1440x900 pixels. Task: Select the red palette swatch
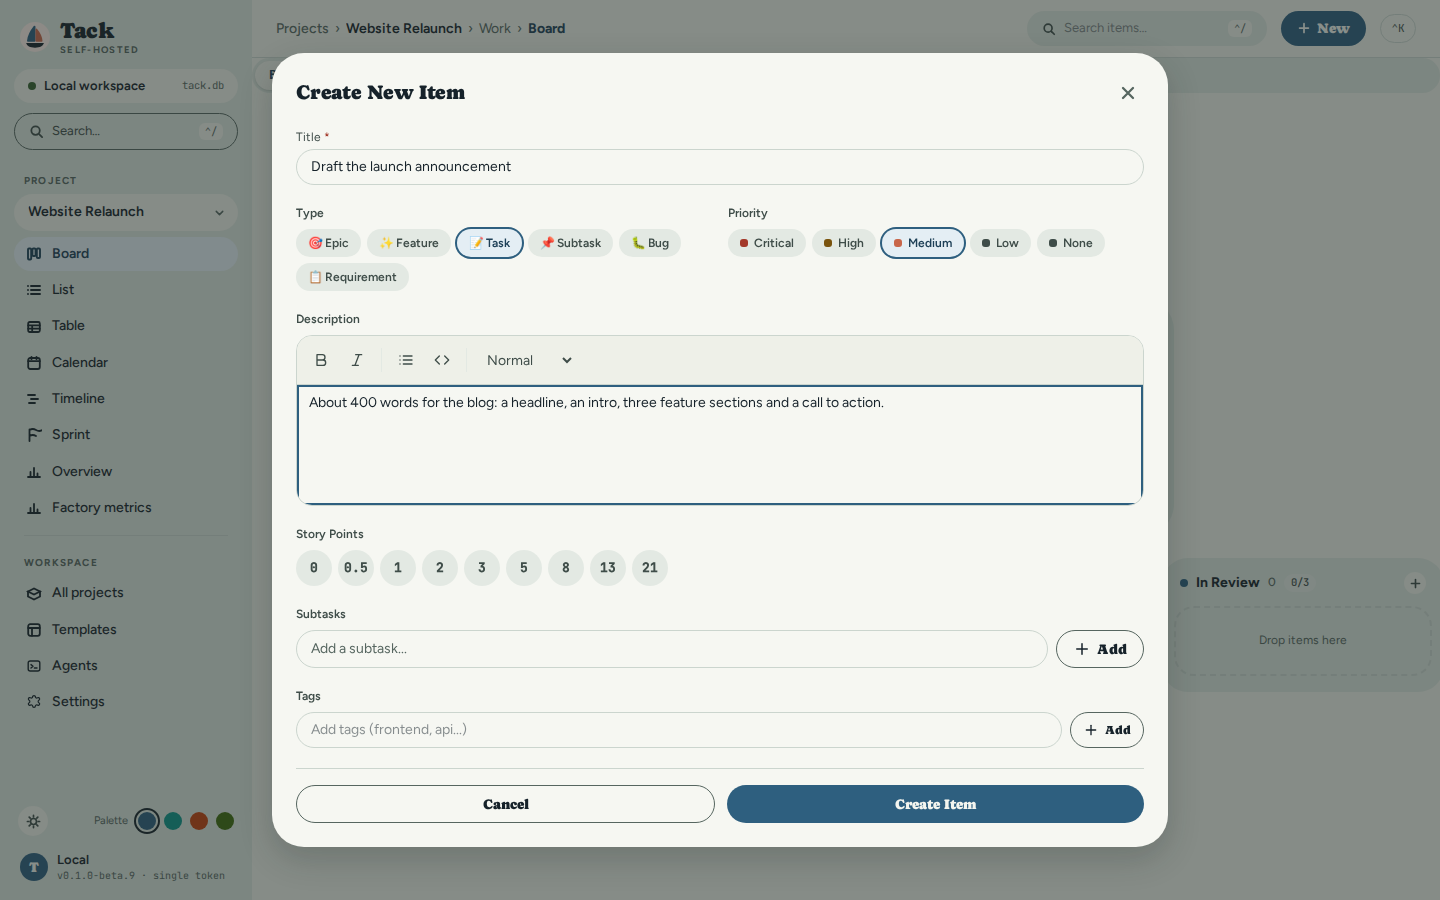199,821
